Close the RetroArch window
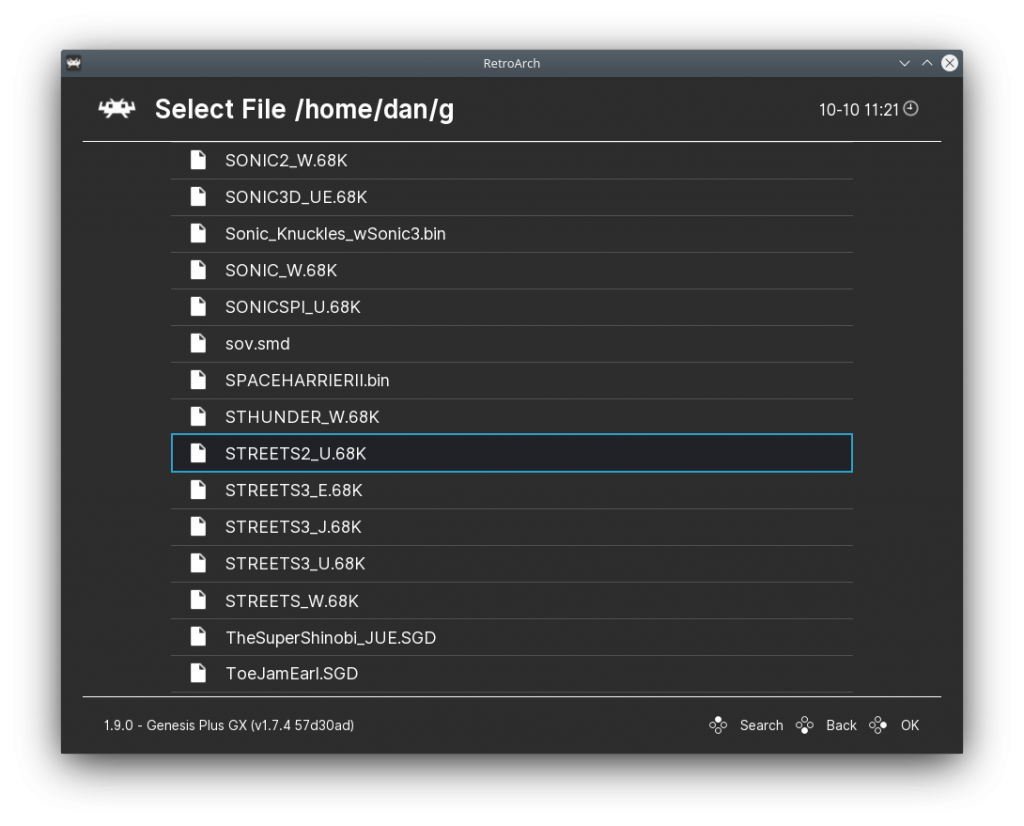Image resolution: width=1024 pixels, height=826 pixels. tap(950, 63)
